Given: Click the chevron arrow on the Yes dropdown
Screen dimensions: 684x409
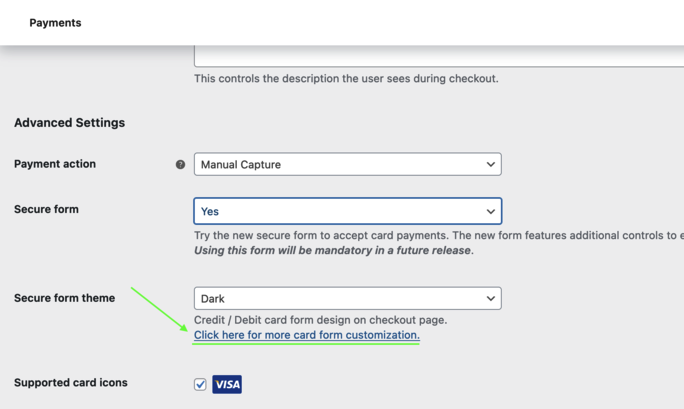Looking at the screenshot, I should (490, 212).
